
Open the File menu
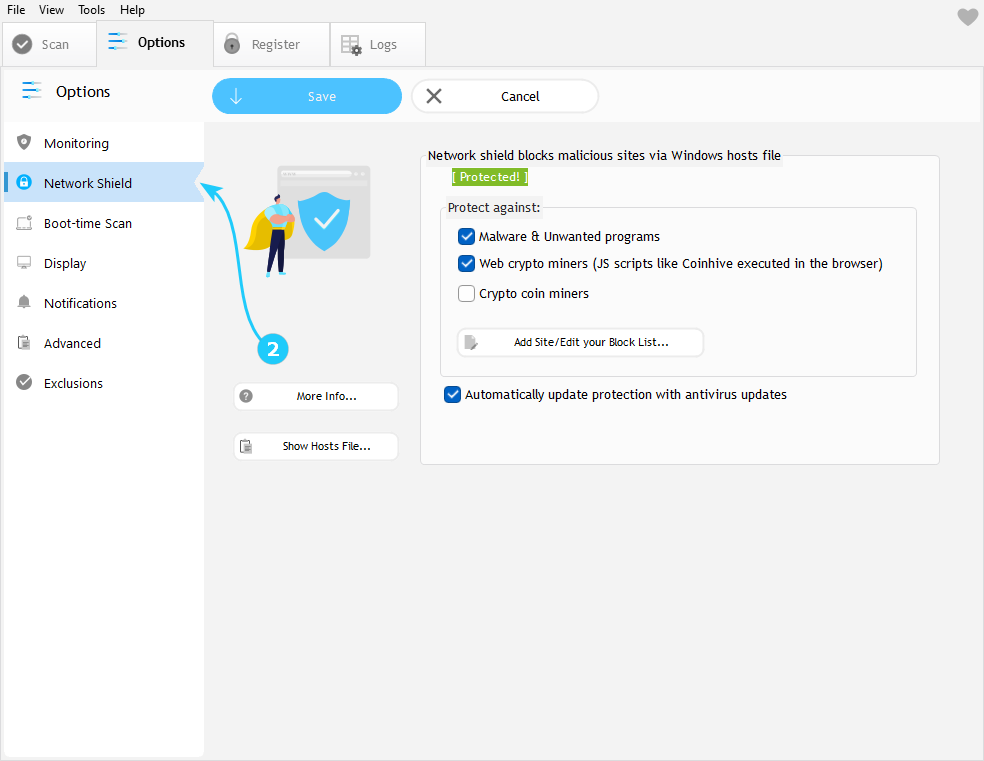point(16,10)
